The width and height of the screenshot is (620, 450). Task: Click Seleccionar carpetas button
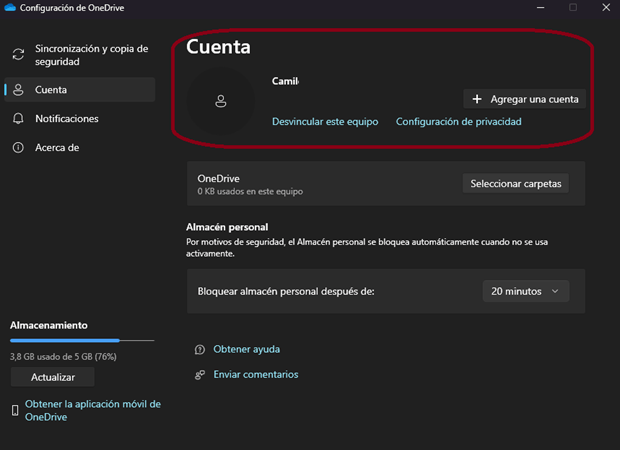(x=516, y=183)
